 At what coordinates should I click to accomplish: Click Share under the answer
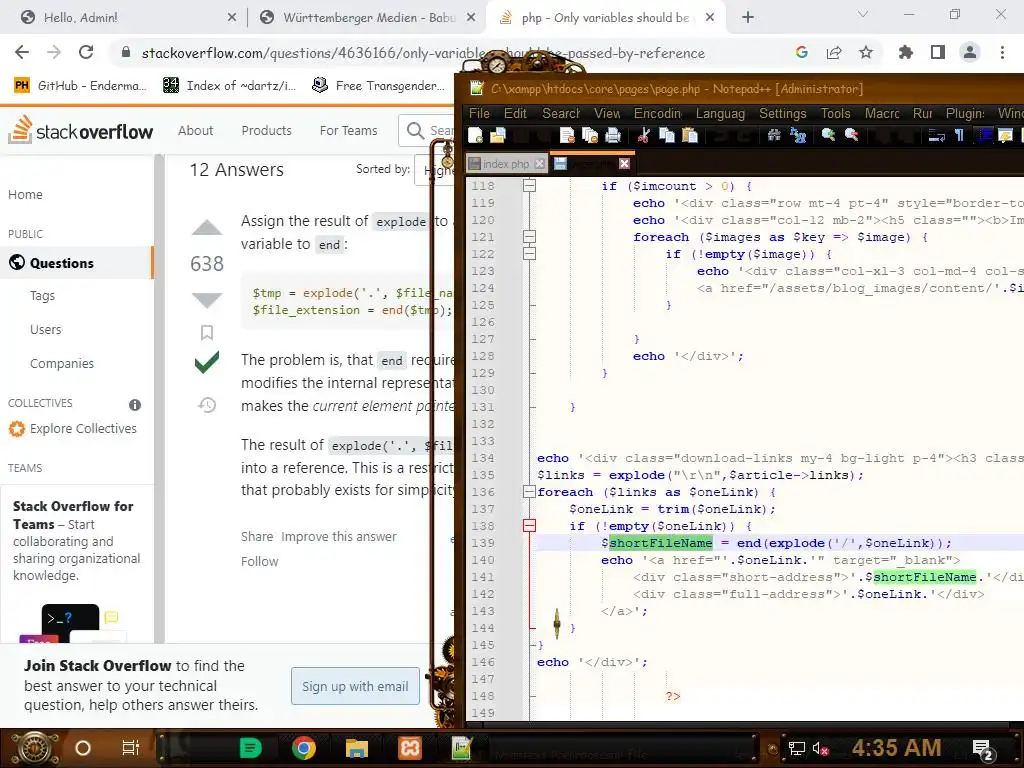257,537
